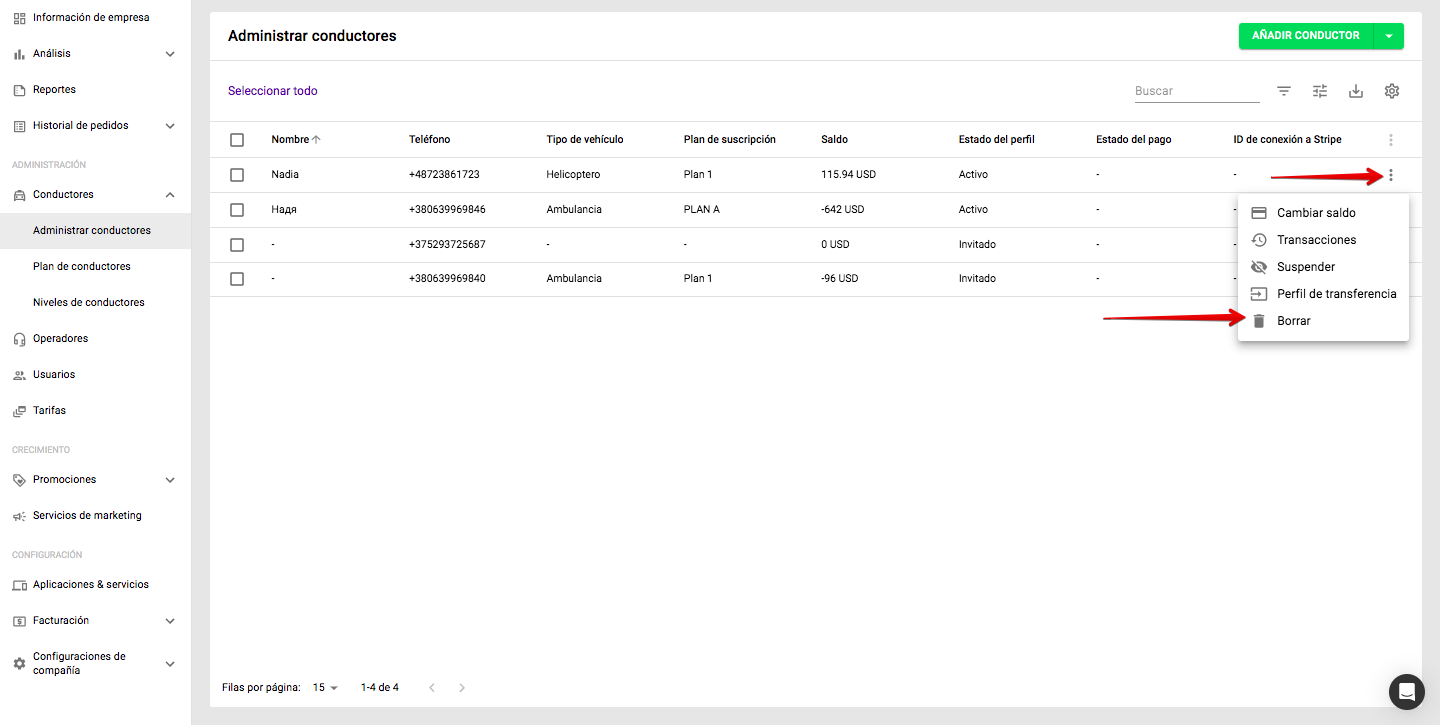Click the Promociones tag icon
1440x725 pixels.
point(19,480)
